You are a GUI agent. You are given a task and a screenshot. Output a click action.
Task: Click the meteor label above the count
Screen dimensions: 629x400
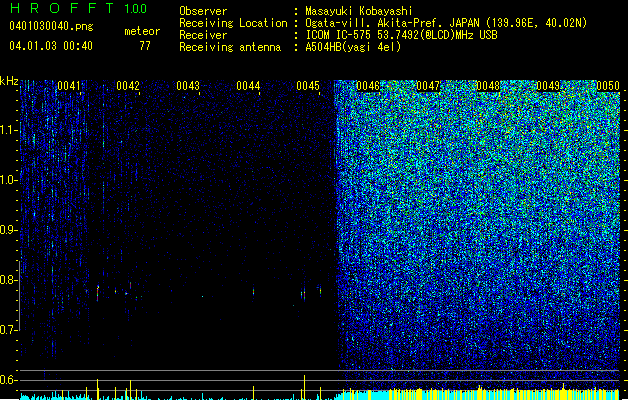coord(142,31)
